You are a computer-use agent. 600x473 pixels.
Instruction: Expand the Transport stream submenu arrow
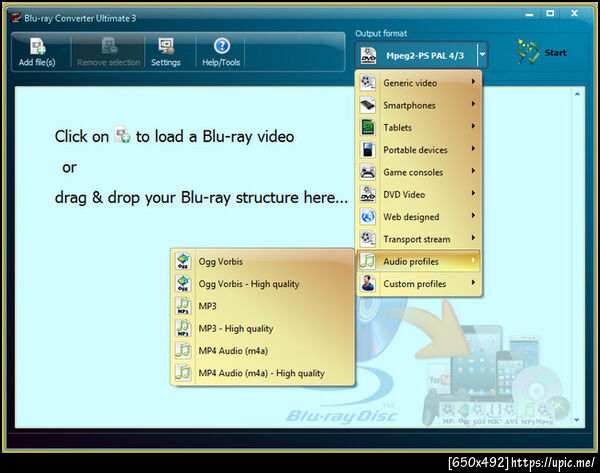(473, 238)
